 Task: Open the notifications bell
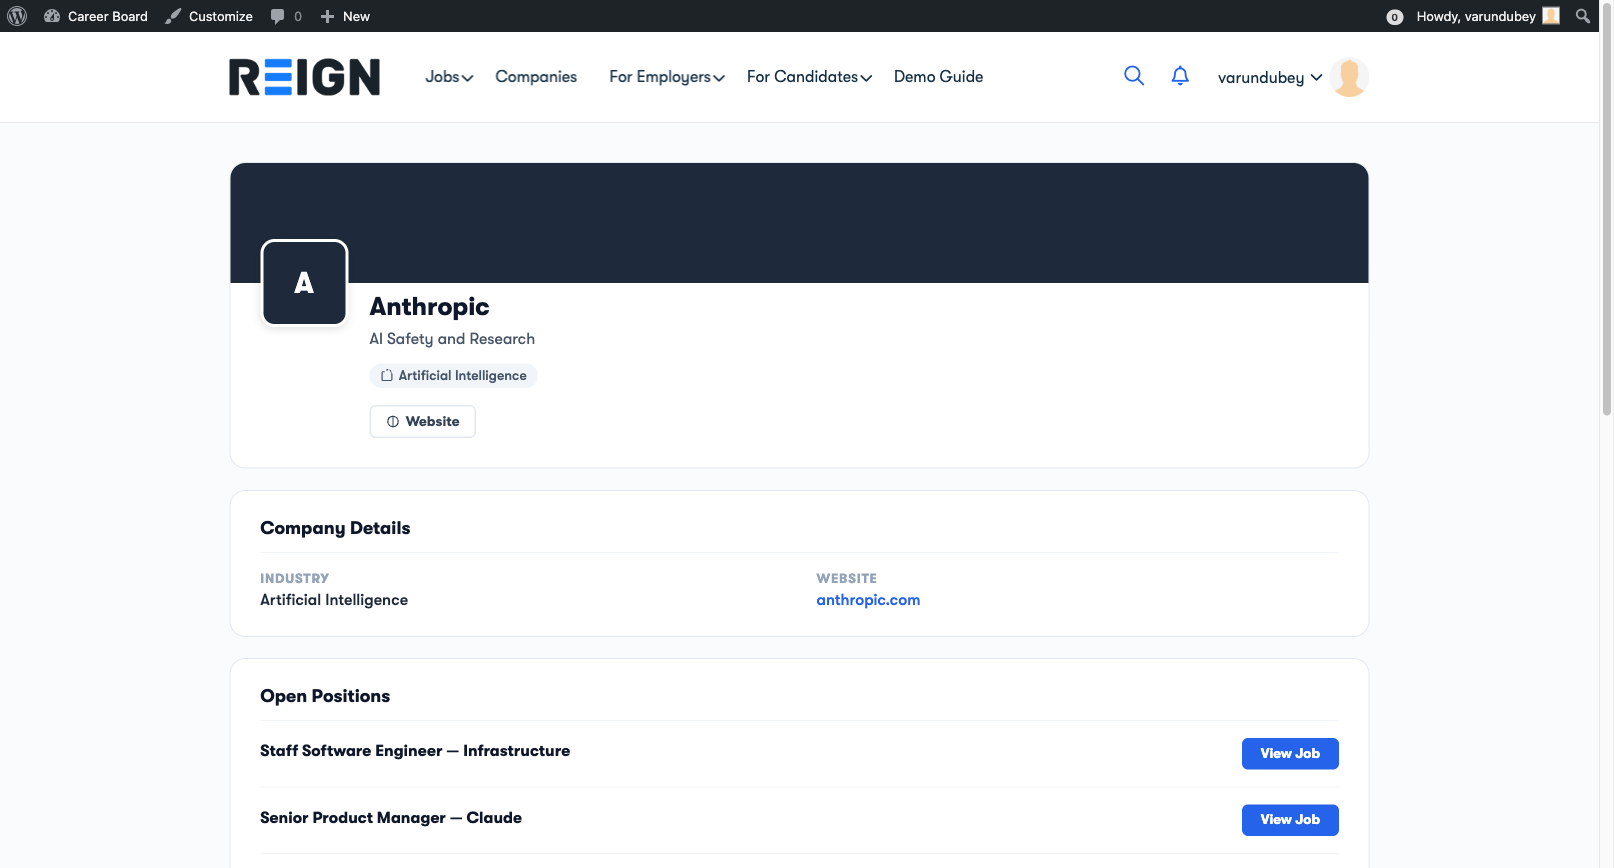[1180, 76]
